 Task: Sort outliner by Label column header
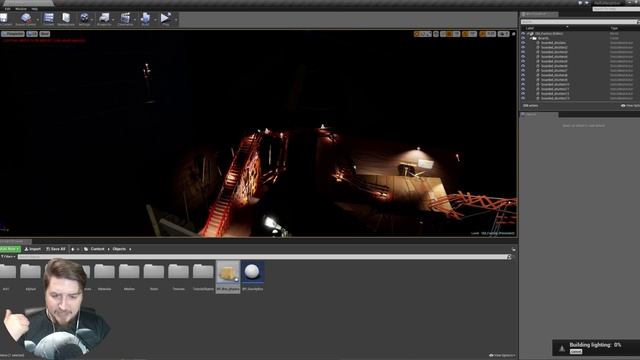coord(530,28)
